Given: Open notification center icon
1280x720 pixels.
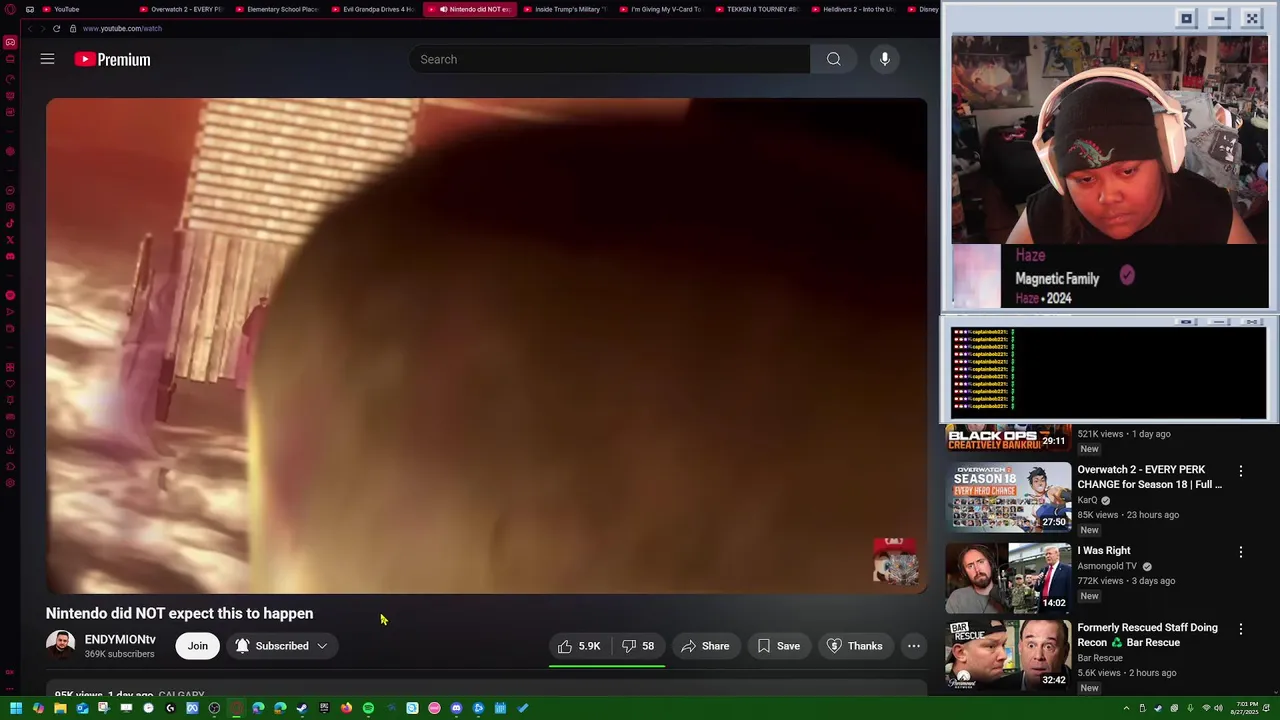Looking at the screenshot, I should [1266, 708].
